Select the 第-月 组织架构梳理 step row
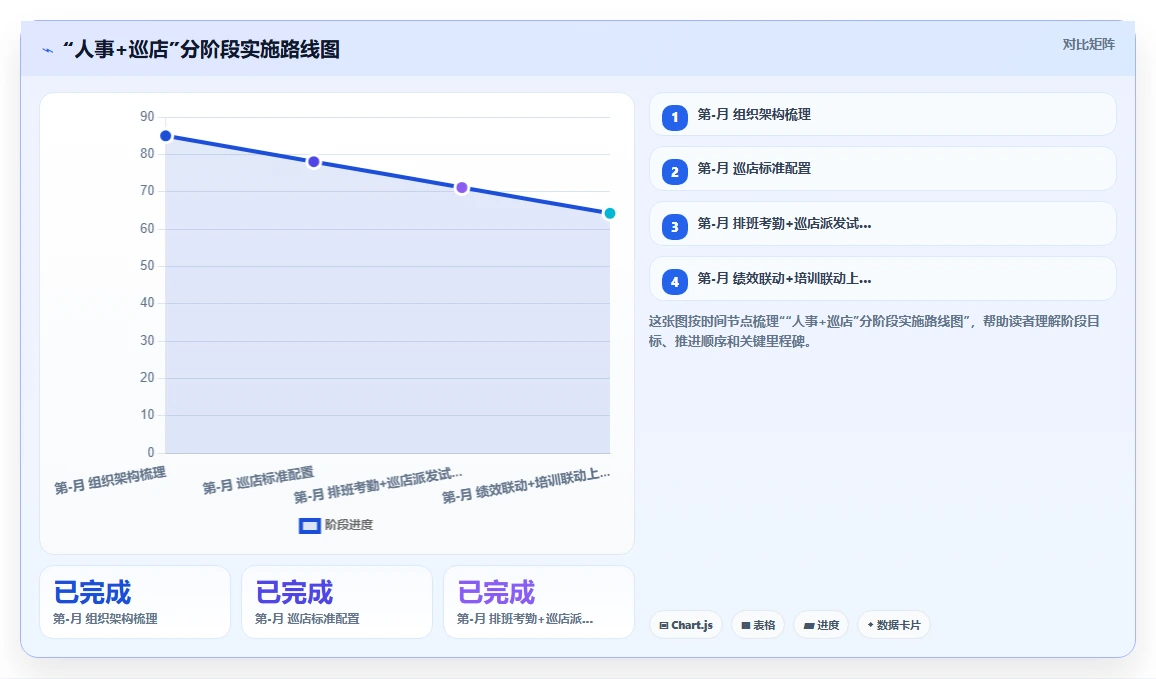This screenshot has height=679, width=1156. tap(882, 114)
